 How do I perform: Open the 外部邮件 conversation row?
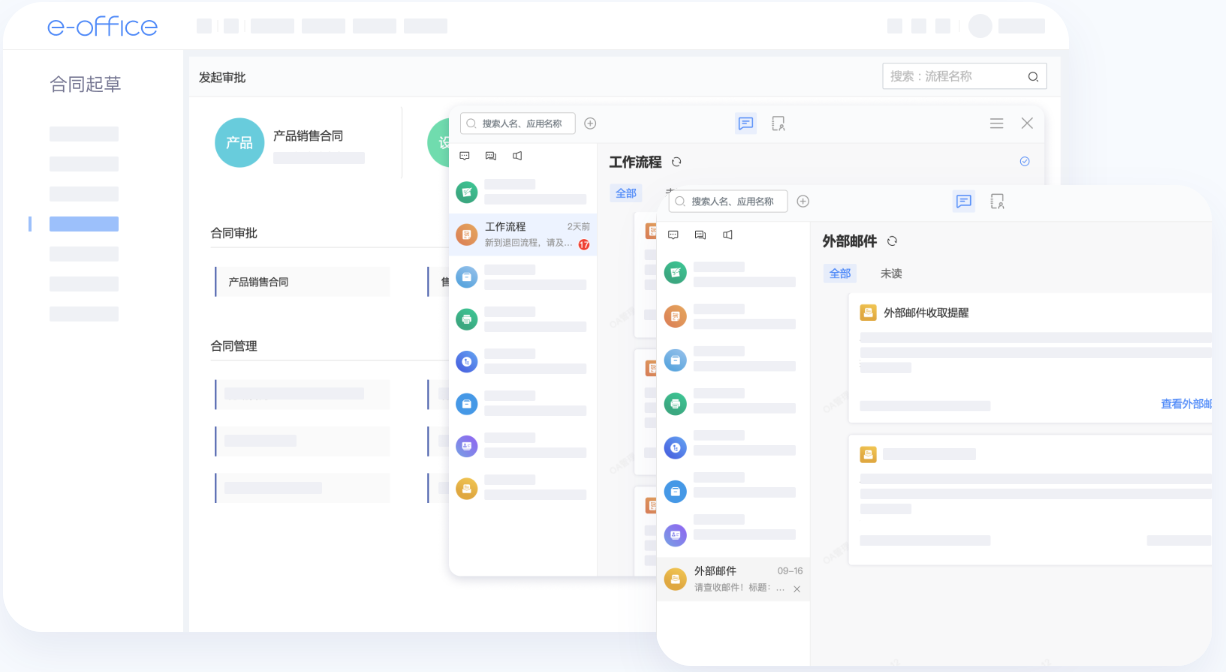pyautogui.click(x=733, y=579)
